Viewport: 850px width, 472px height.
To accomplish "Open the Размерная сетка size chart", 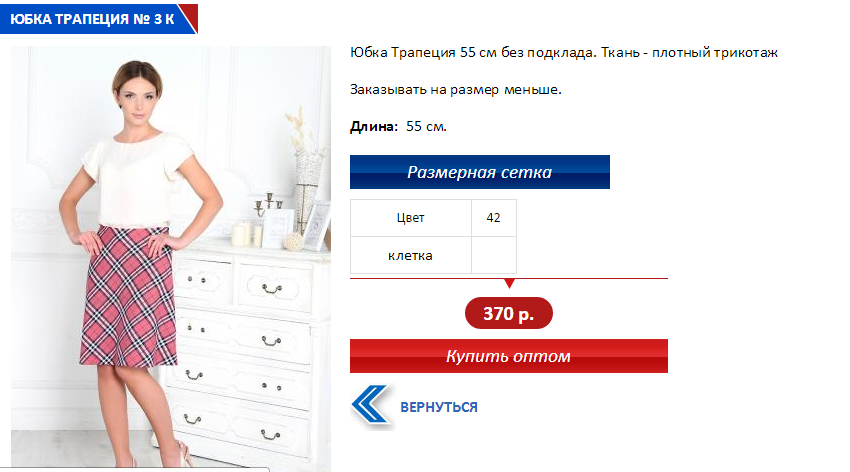I will 480,172.
